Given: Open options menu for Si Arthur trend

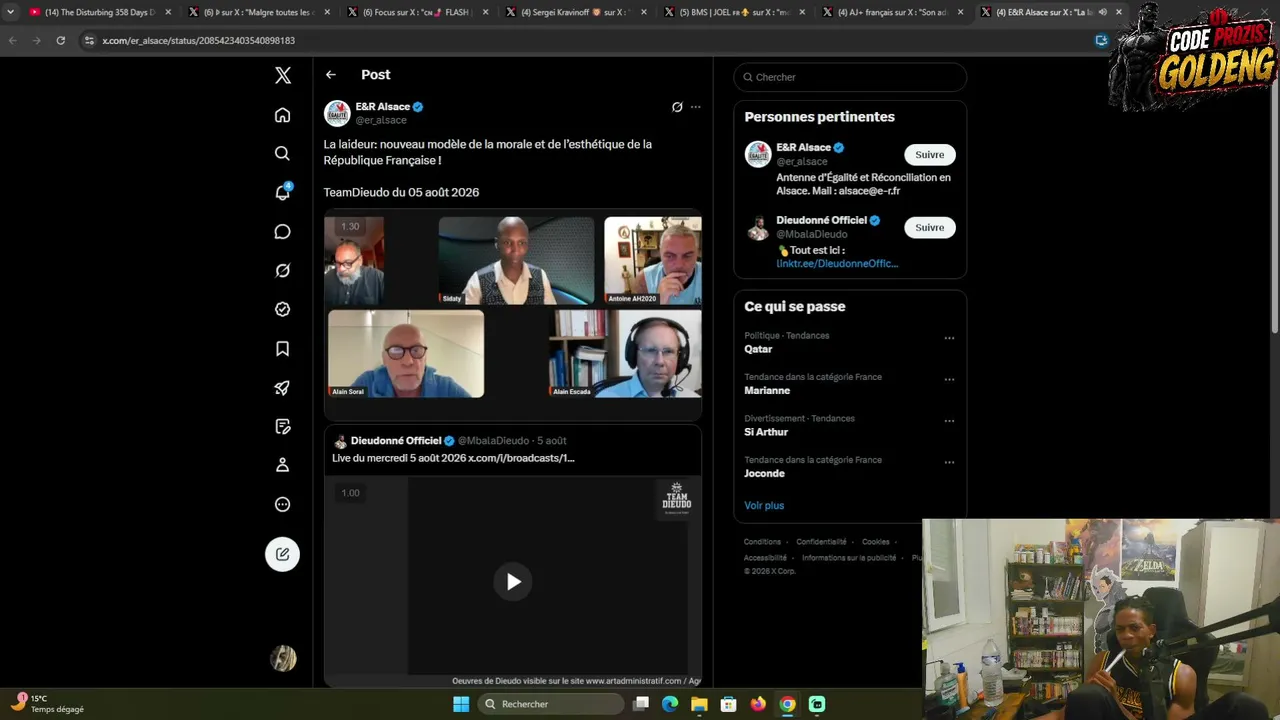Looking at the screenshot, I should point(949,421).
